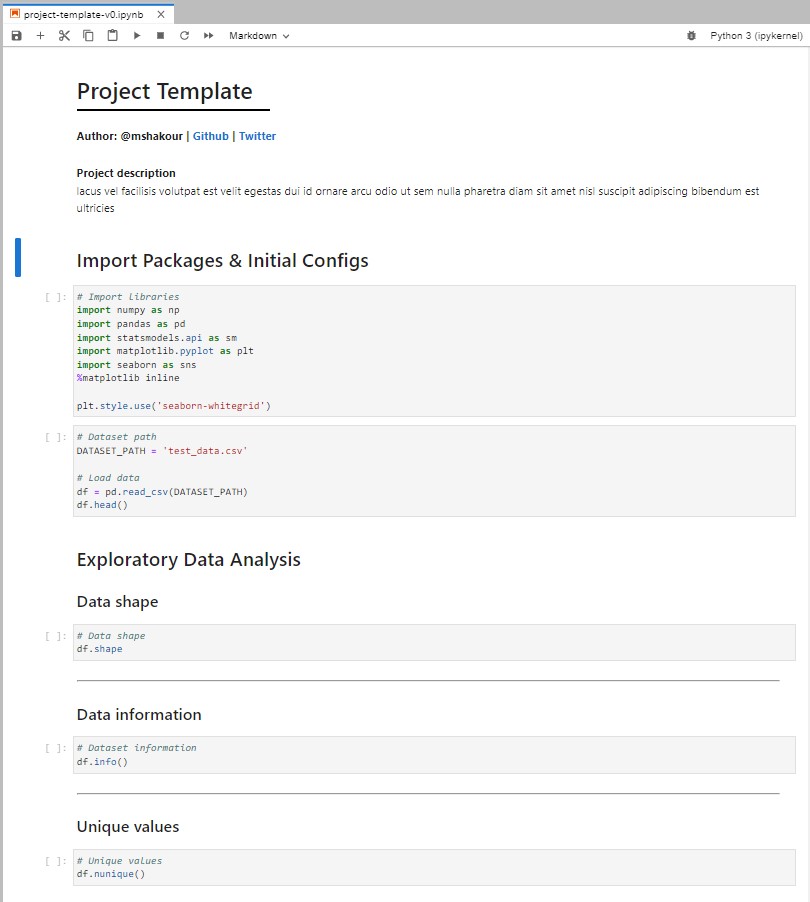The height and width of the screenshot is (902, 810).
Task: Paste cells from clipboard
Action: [x=111, y=35]
